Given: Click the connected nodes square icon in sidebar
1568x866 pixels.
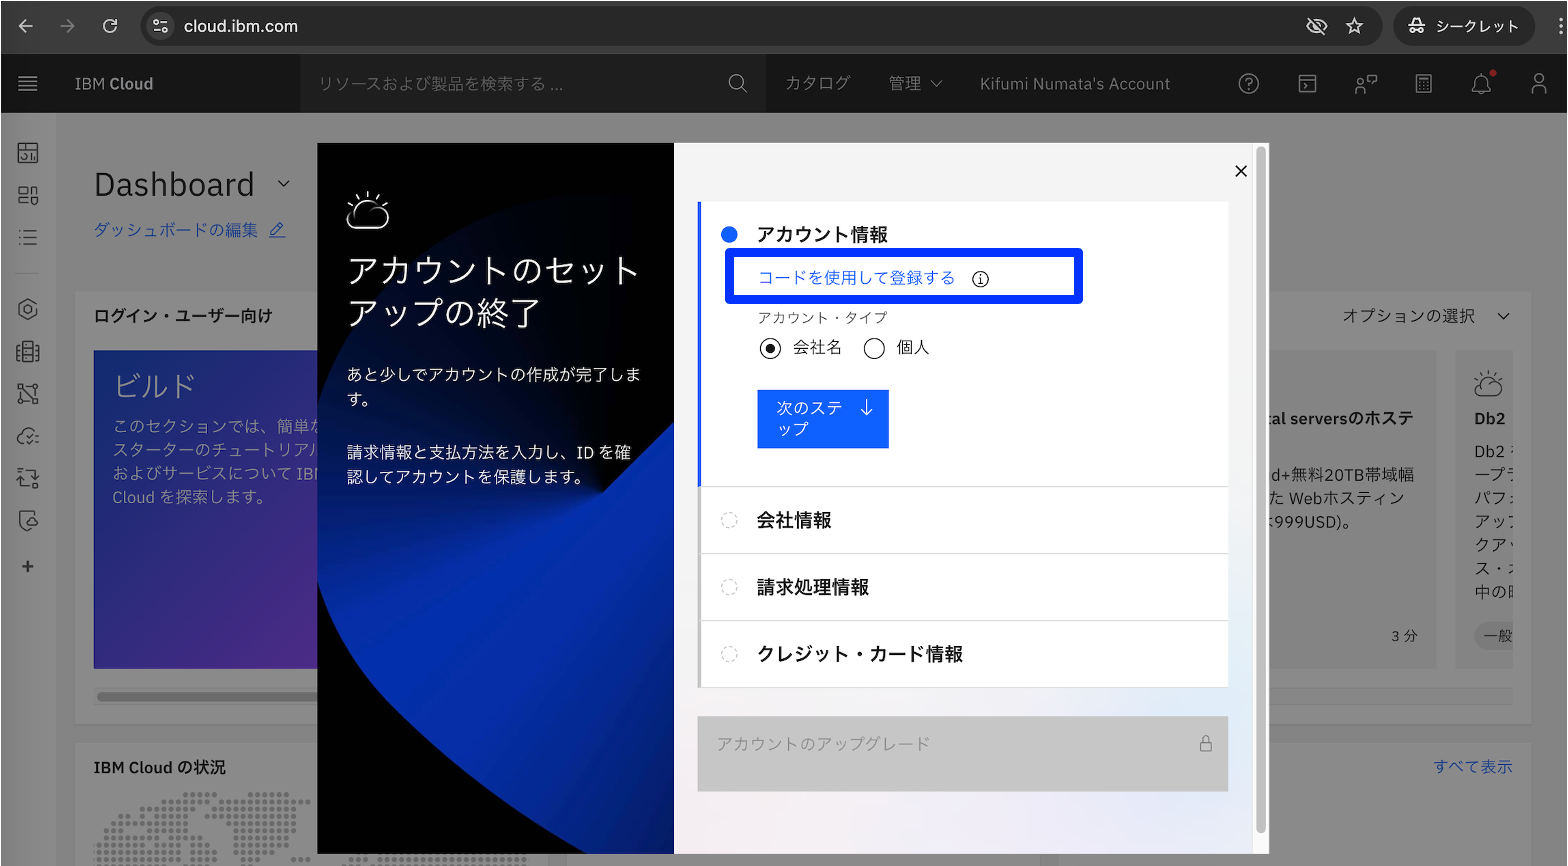Looking at the screenshot, I should pos(28,394).
